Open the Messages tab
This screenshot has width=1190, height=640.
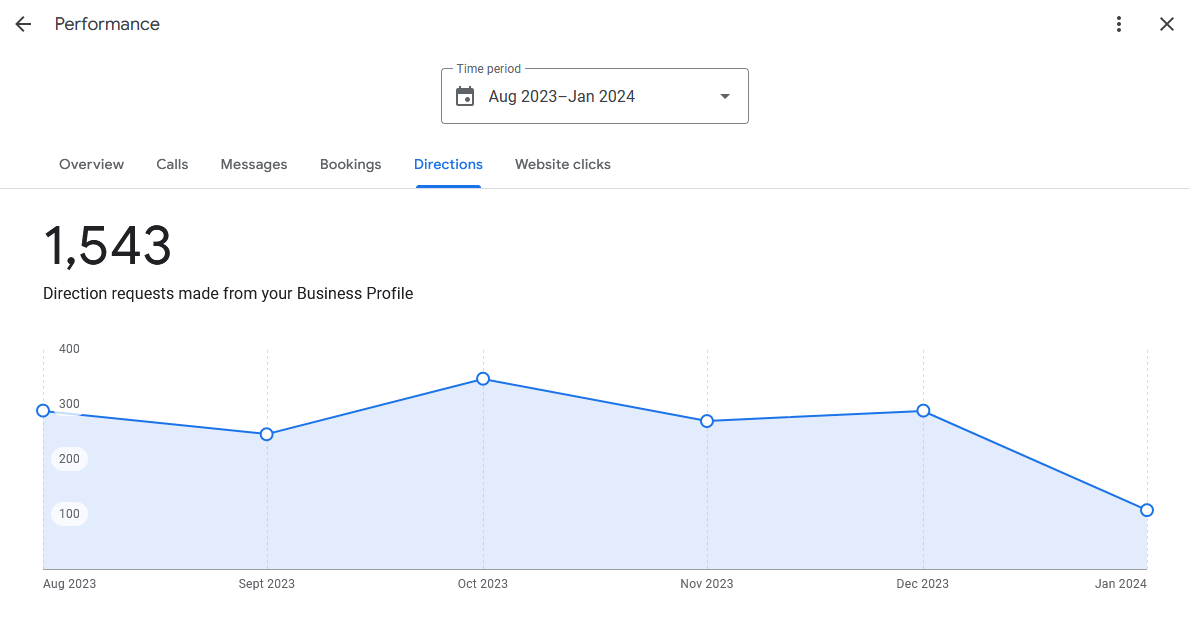coord(253,164)
